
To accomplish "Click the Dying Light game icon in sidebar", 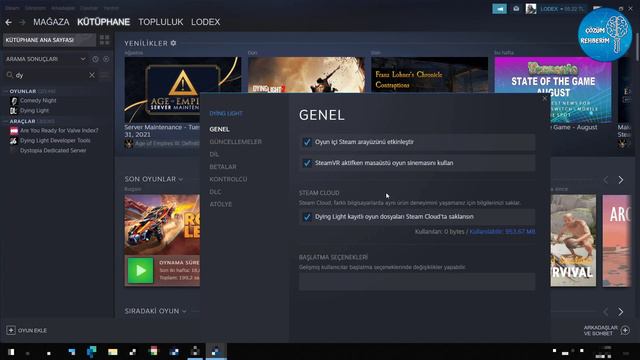I will (14, 111).
